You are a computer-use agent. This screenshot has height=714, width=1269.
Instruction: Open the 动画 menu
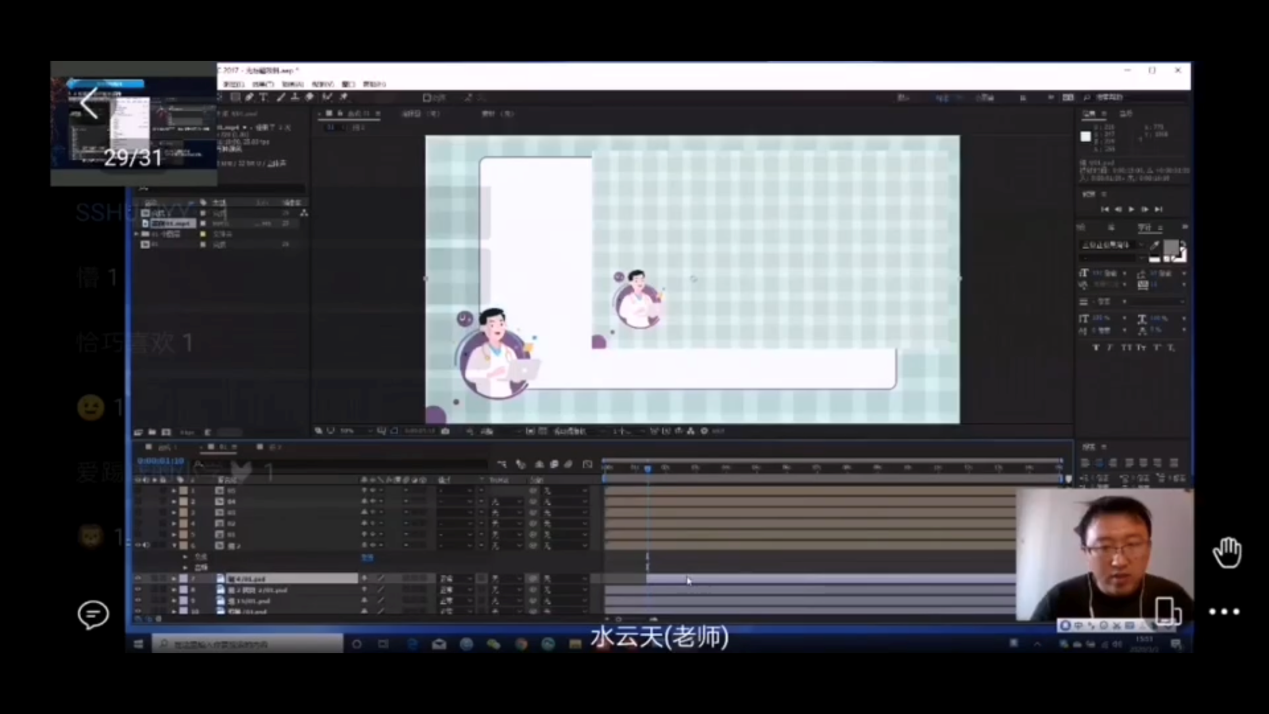point(292,85)
